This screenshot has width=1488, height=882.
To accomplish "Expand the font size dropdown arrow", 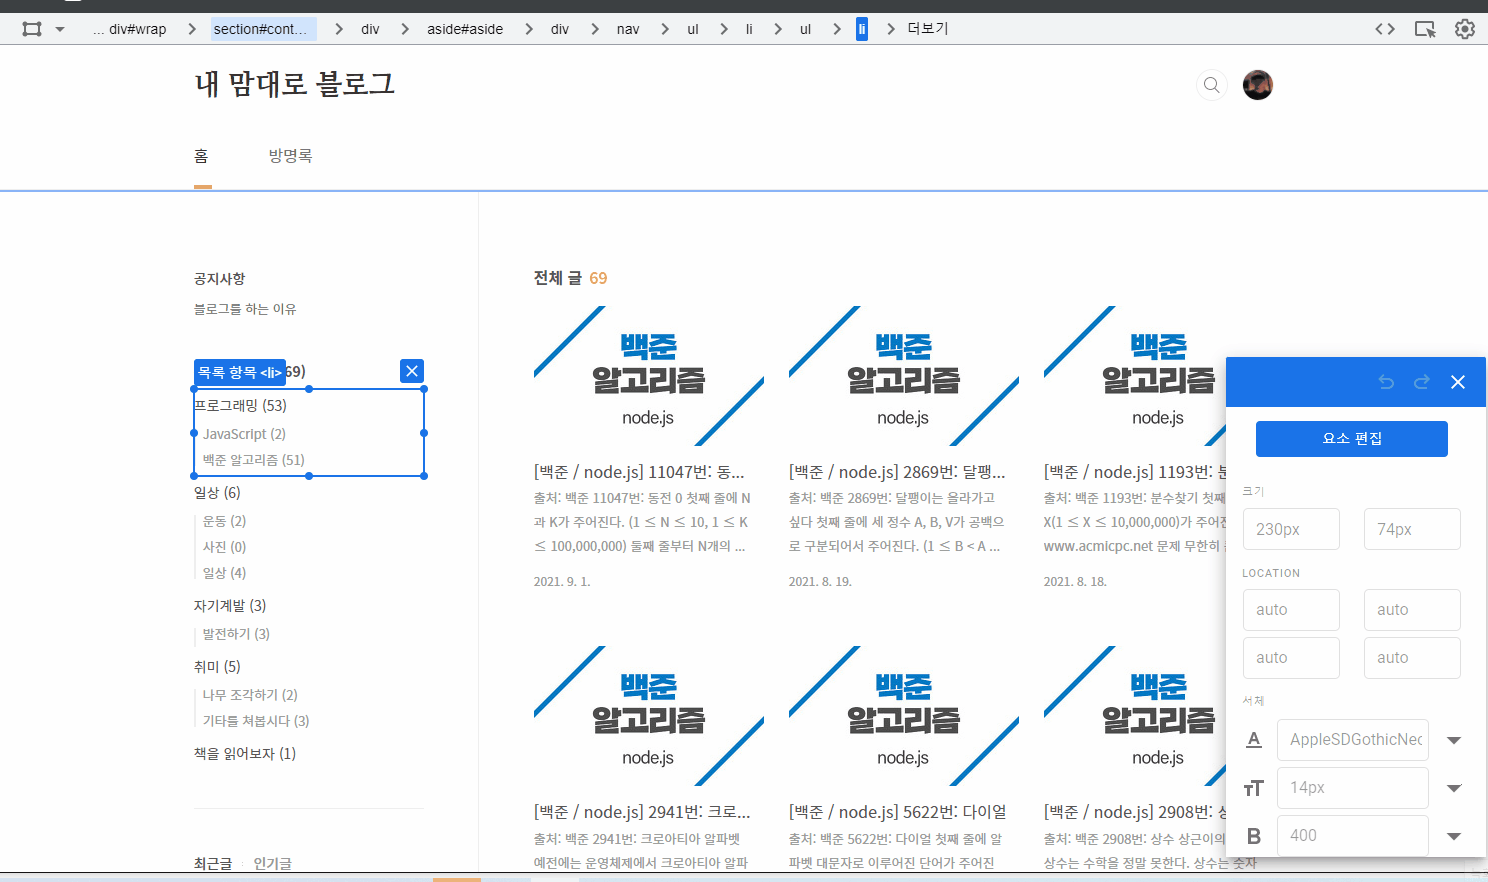I will [x=1455, y=789].
